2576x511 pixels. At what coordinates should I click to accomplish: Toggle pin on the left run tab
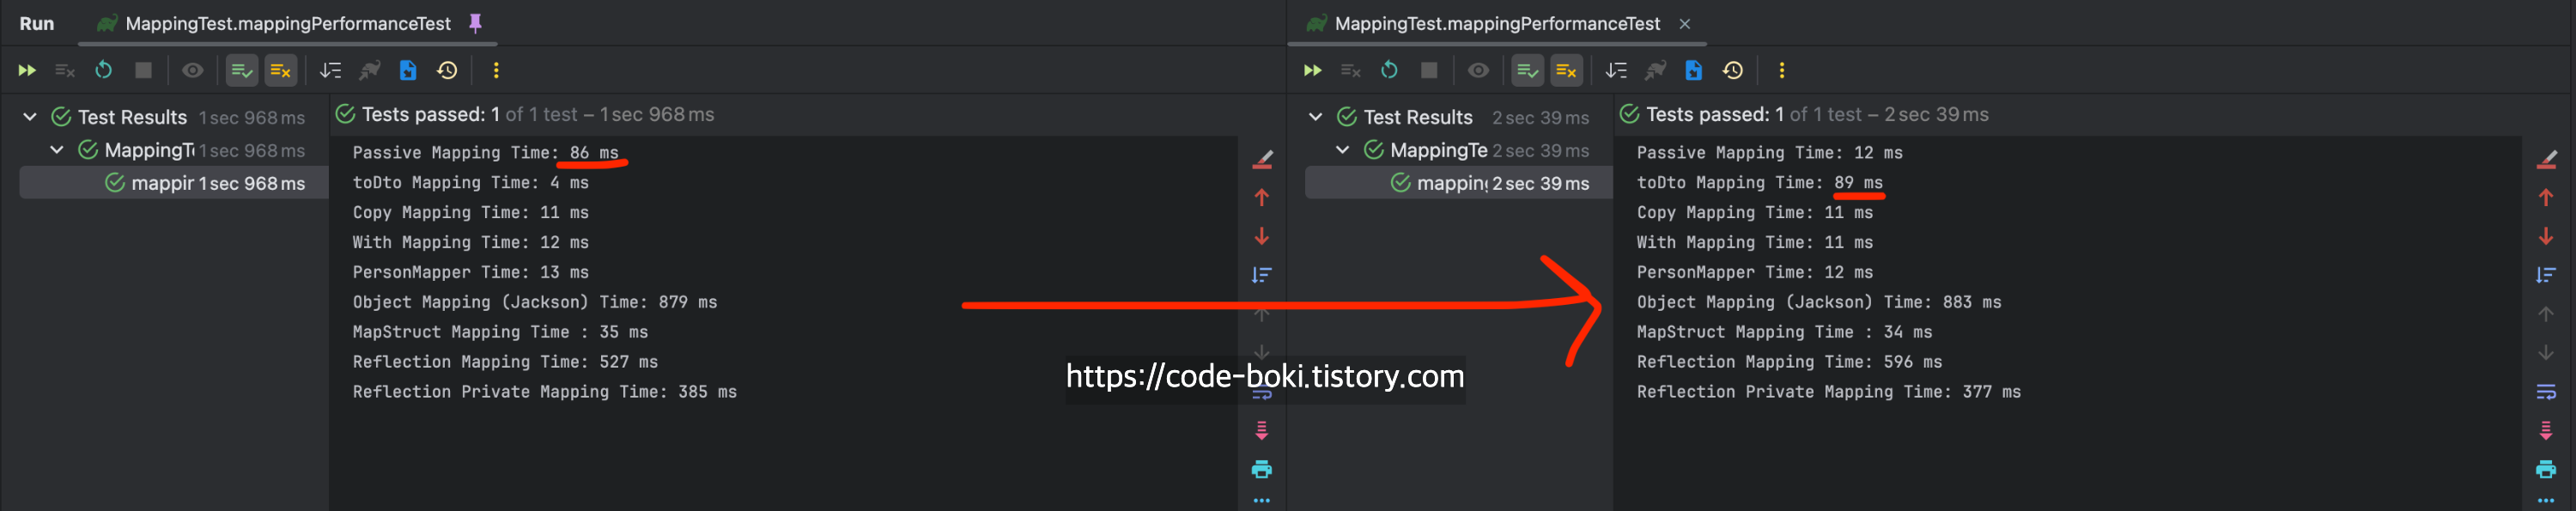tap(476, 23)
